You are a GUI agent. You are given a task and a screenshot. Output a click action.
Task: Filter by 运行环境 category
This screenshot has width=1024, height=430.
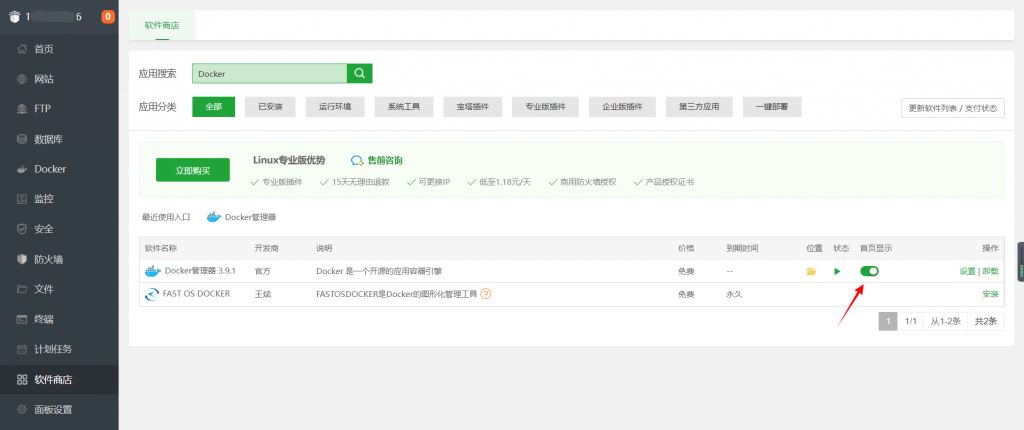point(335,107)
